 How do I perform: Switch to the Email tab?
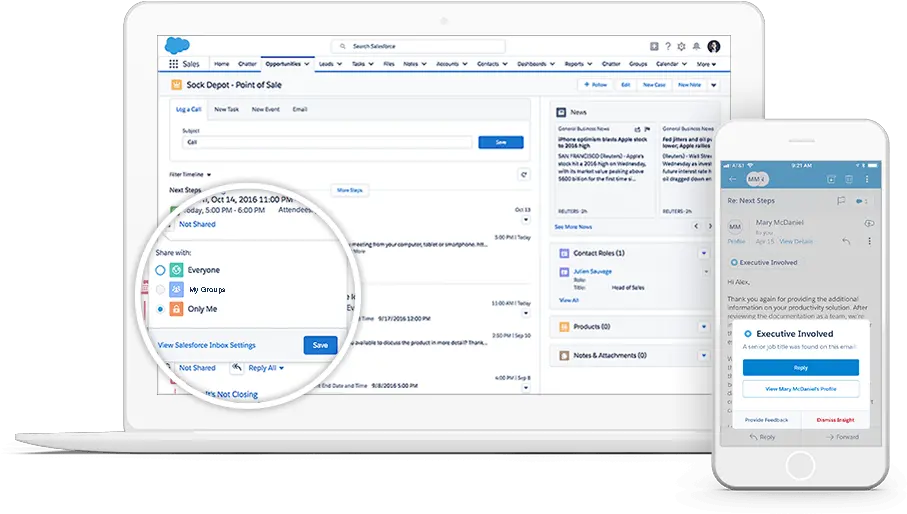300,109
